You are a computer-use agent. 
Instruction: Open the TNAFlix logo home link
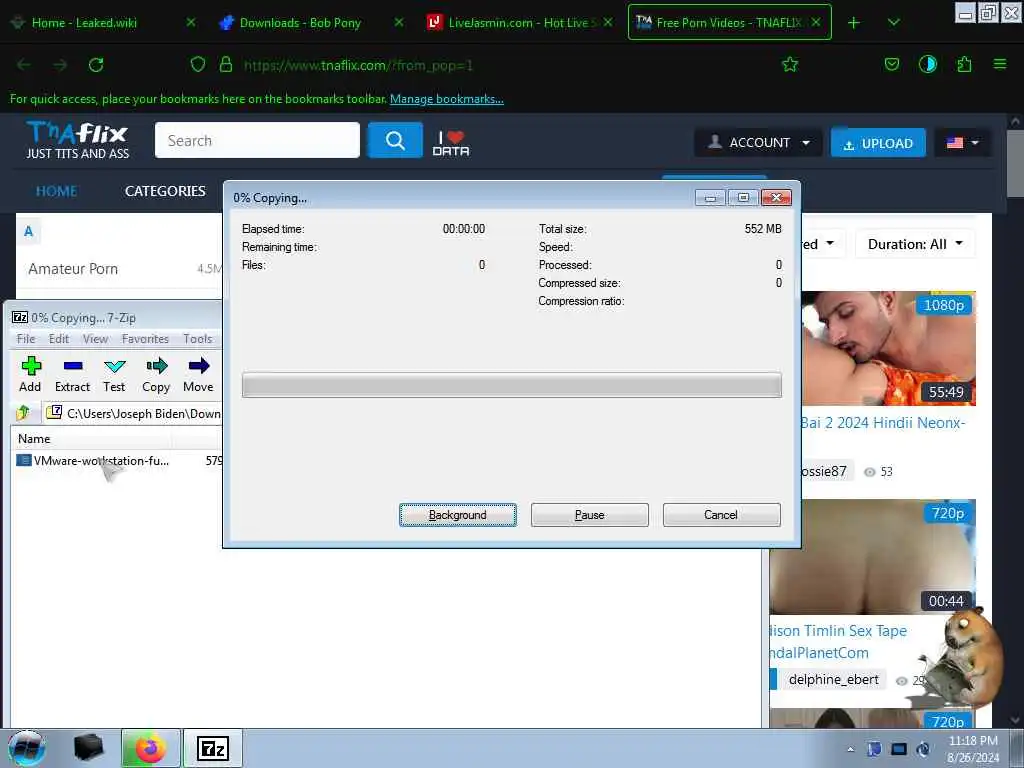tap(78, 140)
